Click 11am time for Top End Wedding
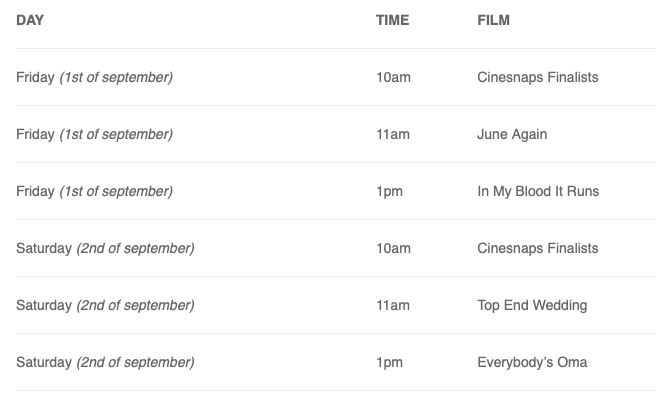Image resolution: width=656 pixels, height=402 pixels. pos(393,305)
